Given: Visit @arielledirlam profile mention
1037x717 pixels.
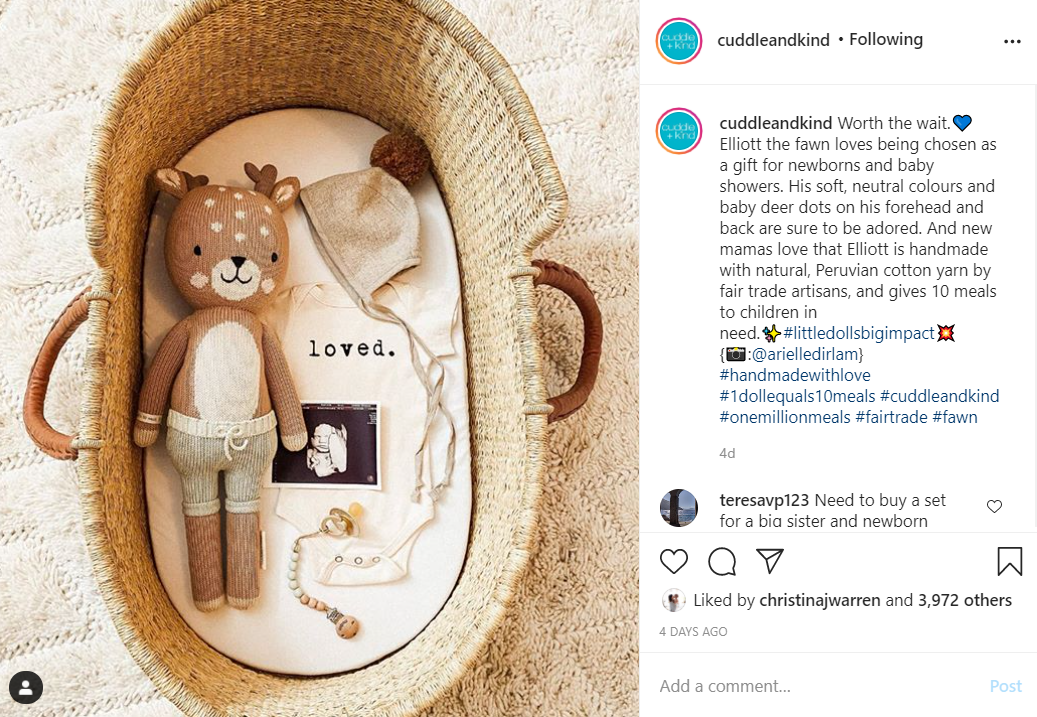Looking at the screenshot, I should (805, 355).
